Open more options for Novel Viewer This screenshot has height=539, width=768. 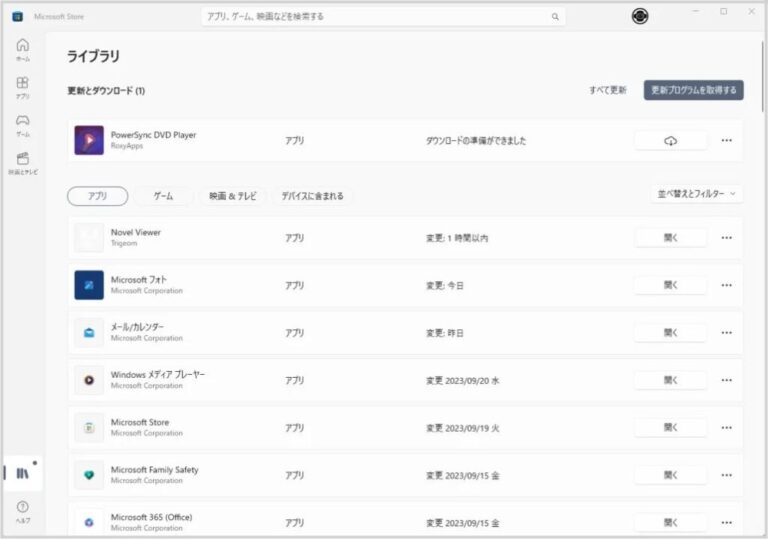pyautogui.click(x=727, y=238)
